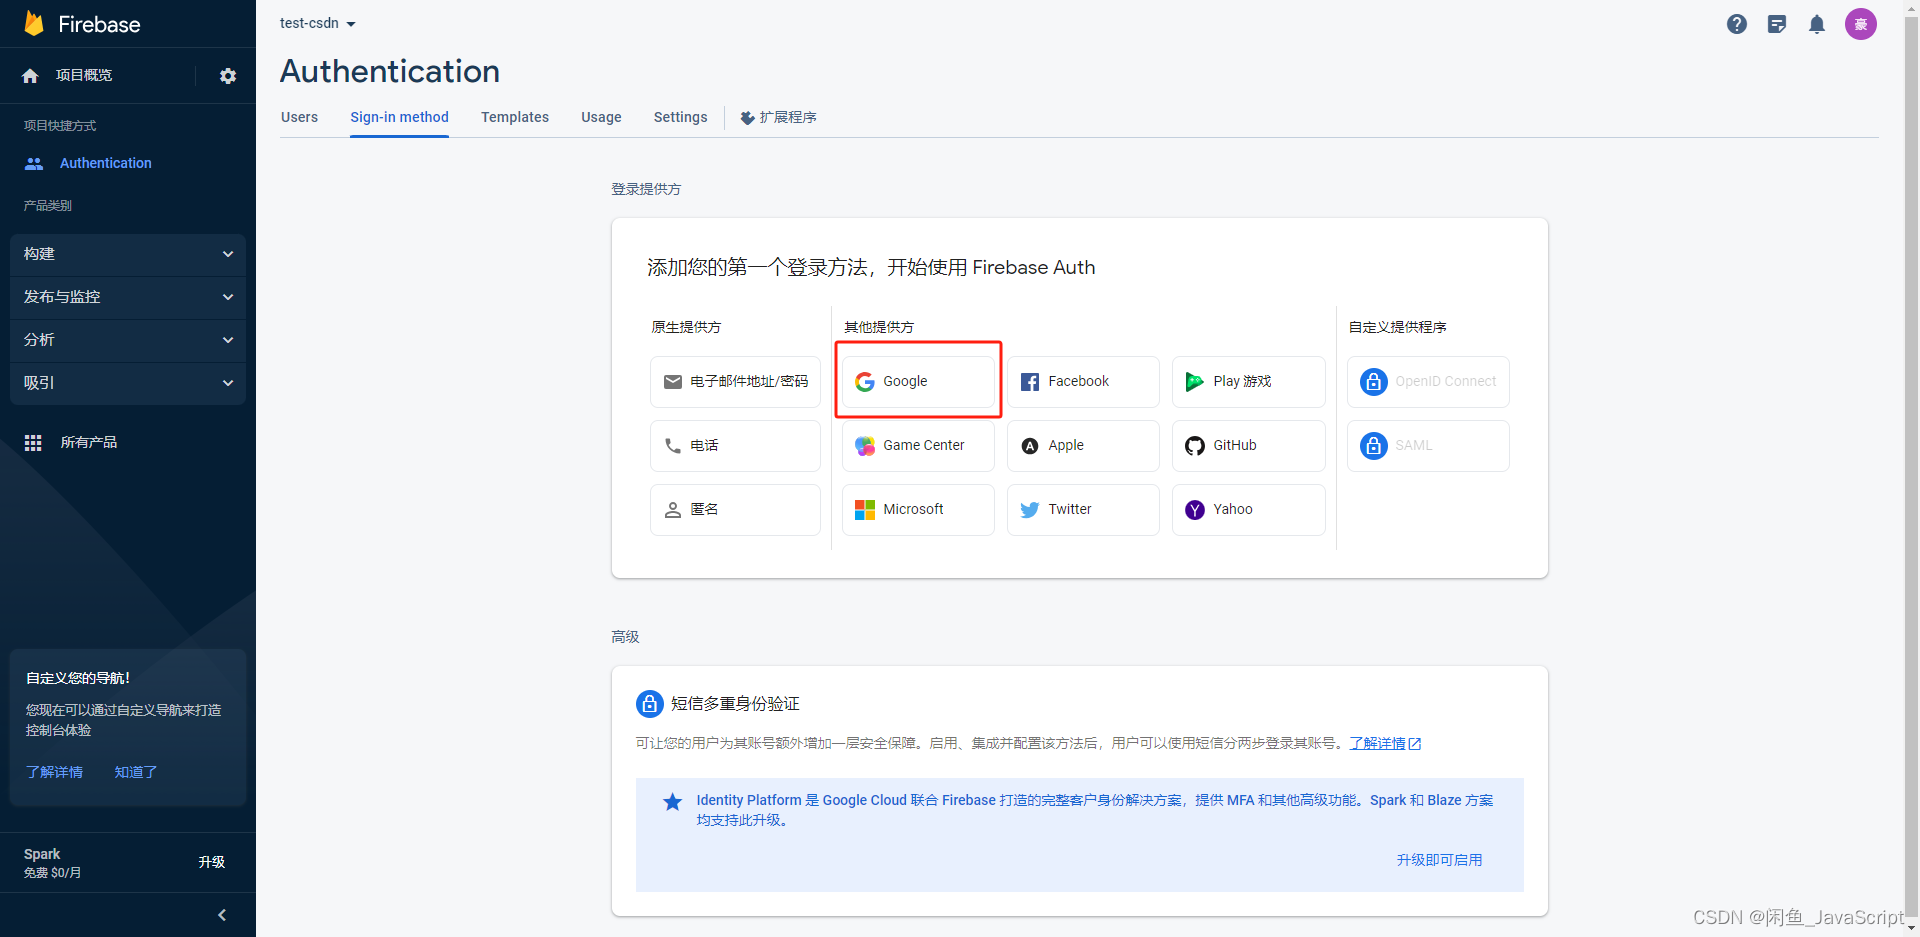Viewport: 1920px width, 937px height.
Task: Click the 升级即可启用 link
Action: (x=1439, y=860)
